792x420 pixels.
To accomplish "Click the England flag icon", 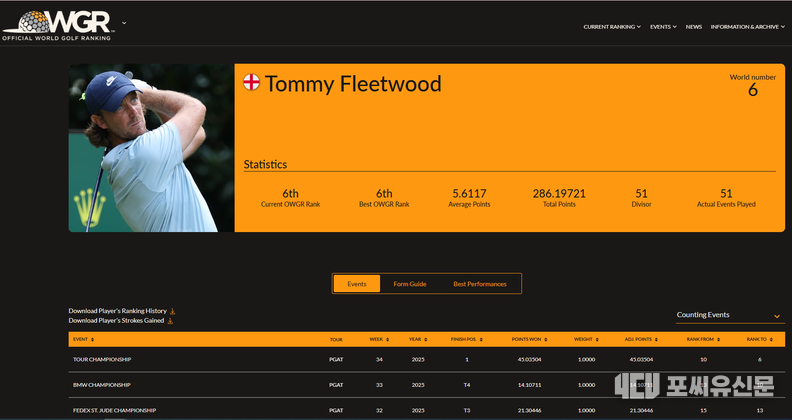I will point(252,82).
